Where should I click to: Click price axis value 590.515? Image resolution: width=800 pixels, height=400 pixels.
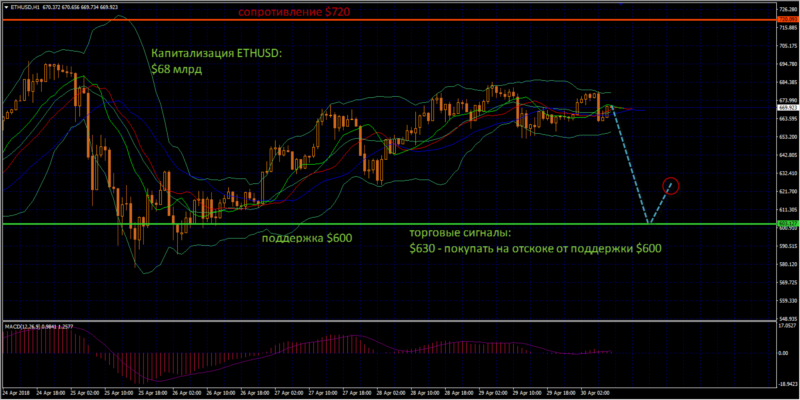pyautogui.click(x=788, y=246)
